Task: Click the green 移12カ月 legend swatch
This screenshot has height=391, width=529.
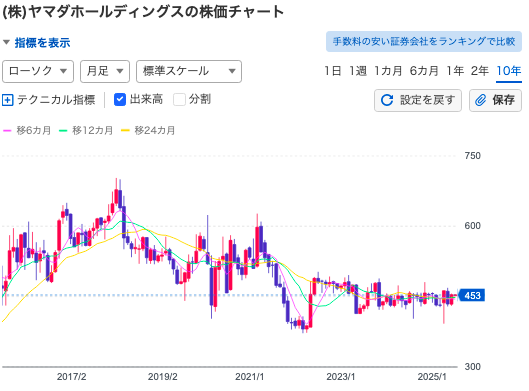Action: tap(63, 131)
